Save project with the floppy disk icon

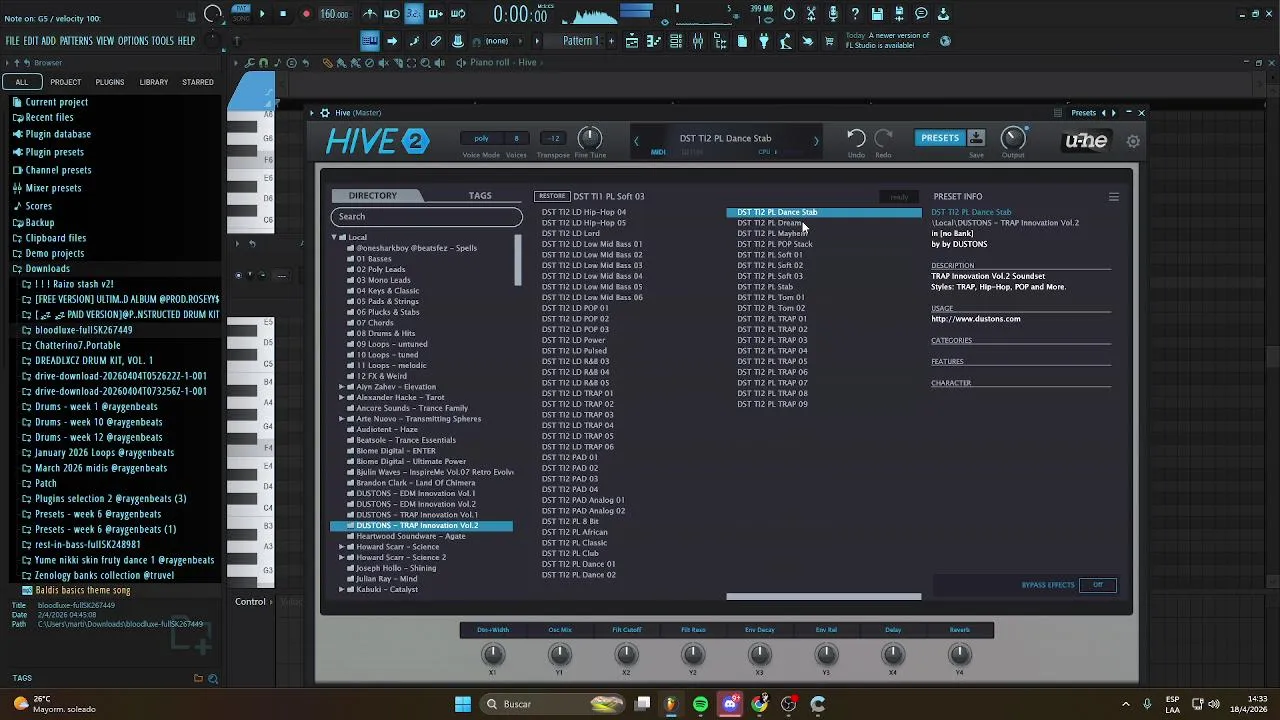click(877, 14)
